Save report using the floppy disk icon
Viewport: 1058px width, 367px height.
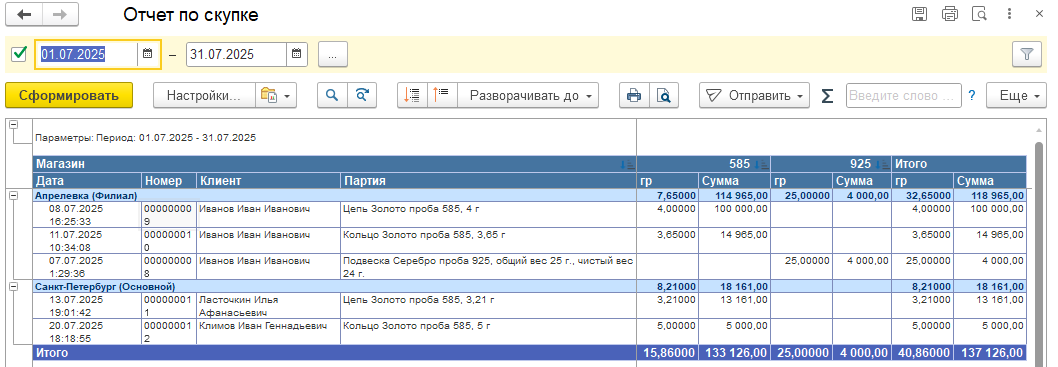pyautogui.click(x=919, y=14)
